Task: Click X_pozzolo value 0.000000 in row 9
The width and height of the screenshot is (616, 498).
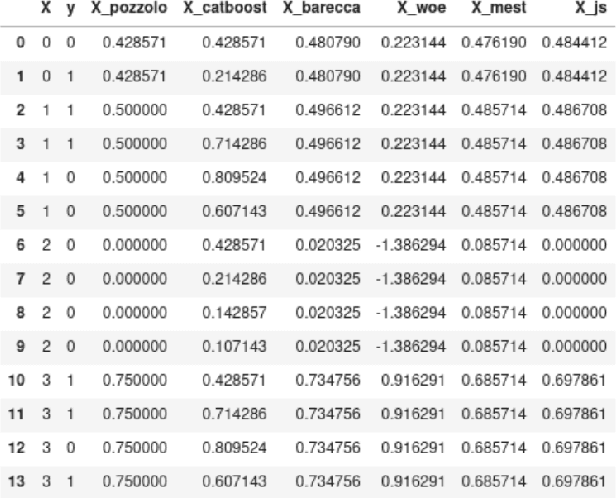Action: 135,346
